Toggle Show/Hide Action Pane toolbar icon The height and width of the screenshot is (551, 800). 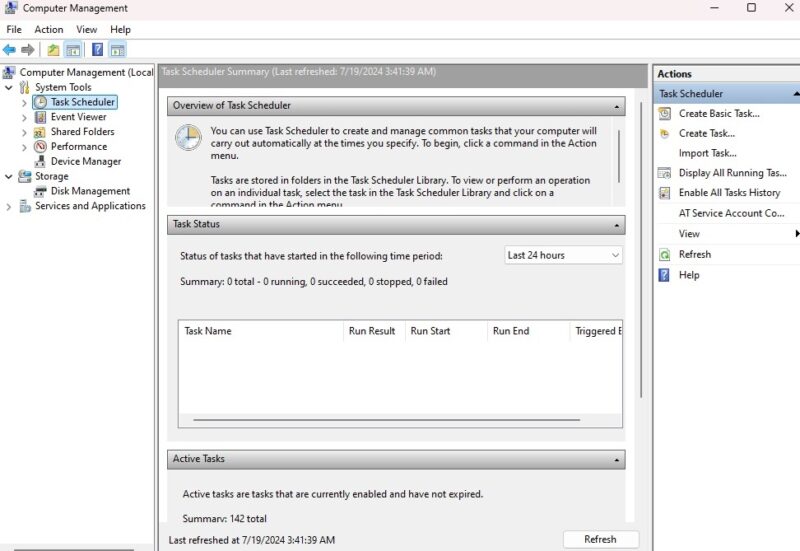(117, 49)
